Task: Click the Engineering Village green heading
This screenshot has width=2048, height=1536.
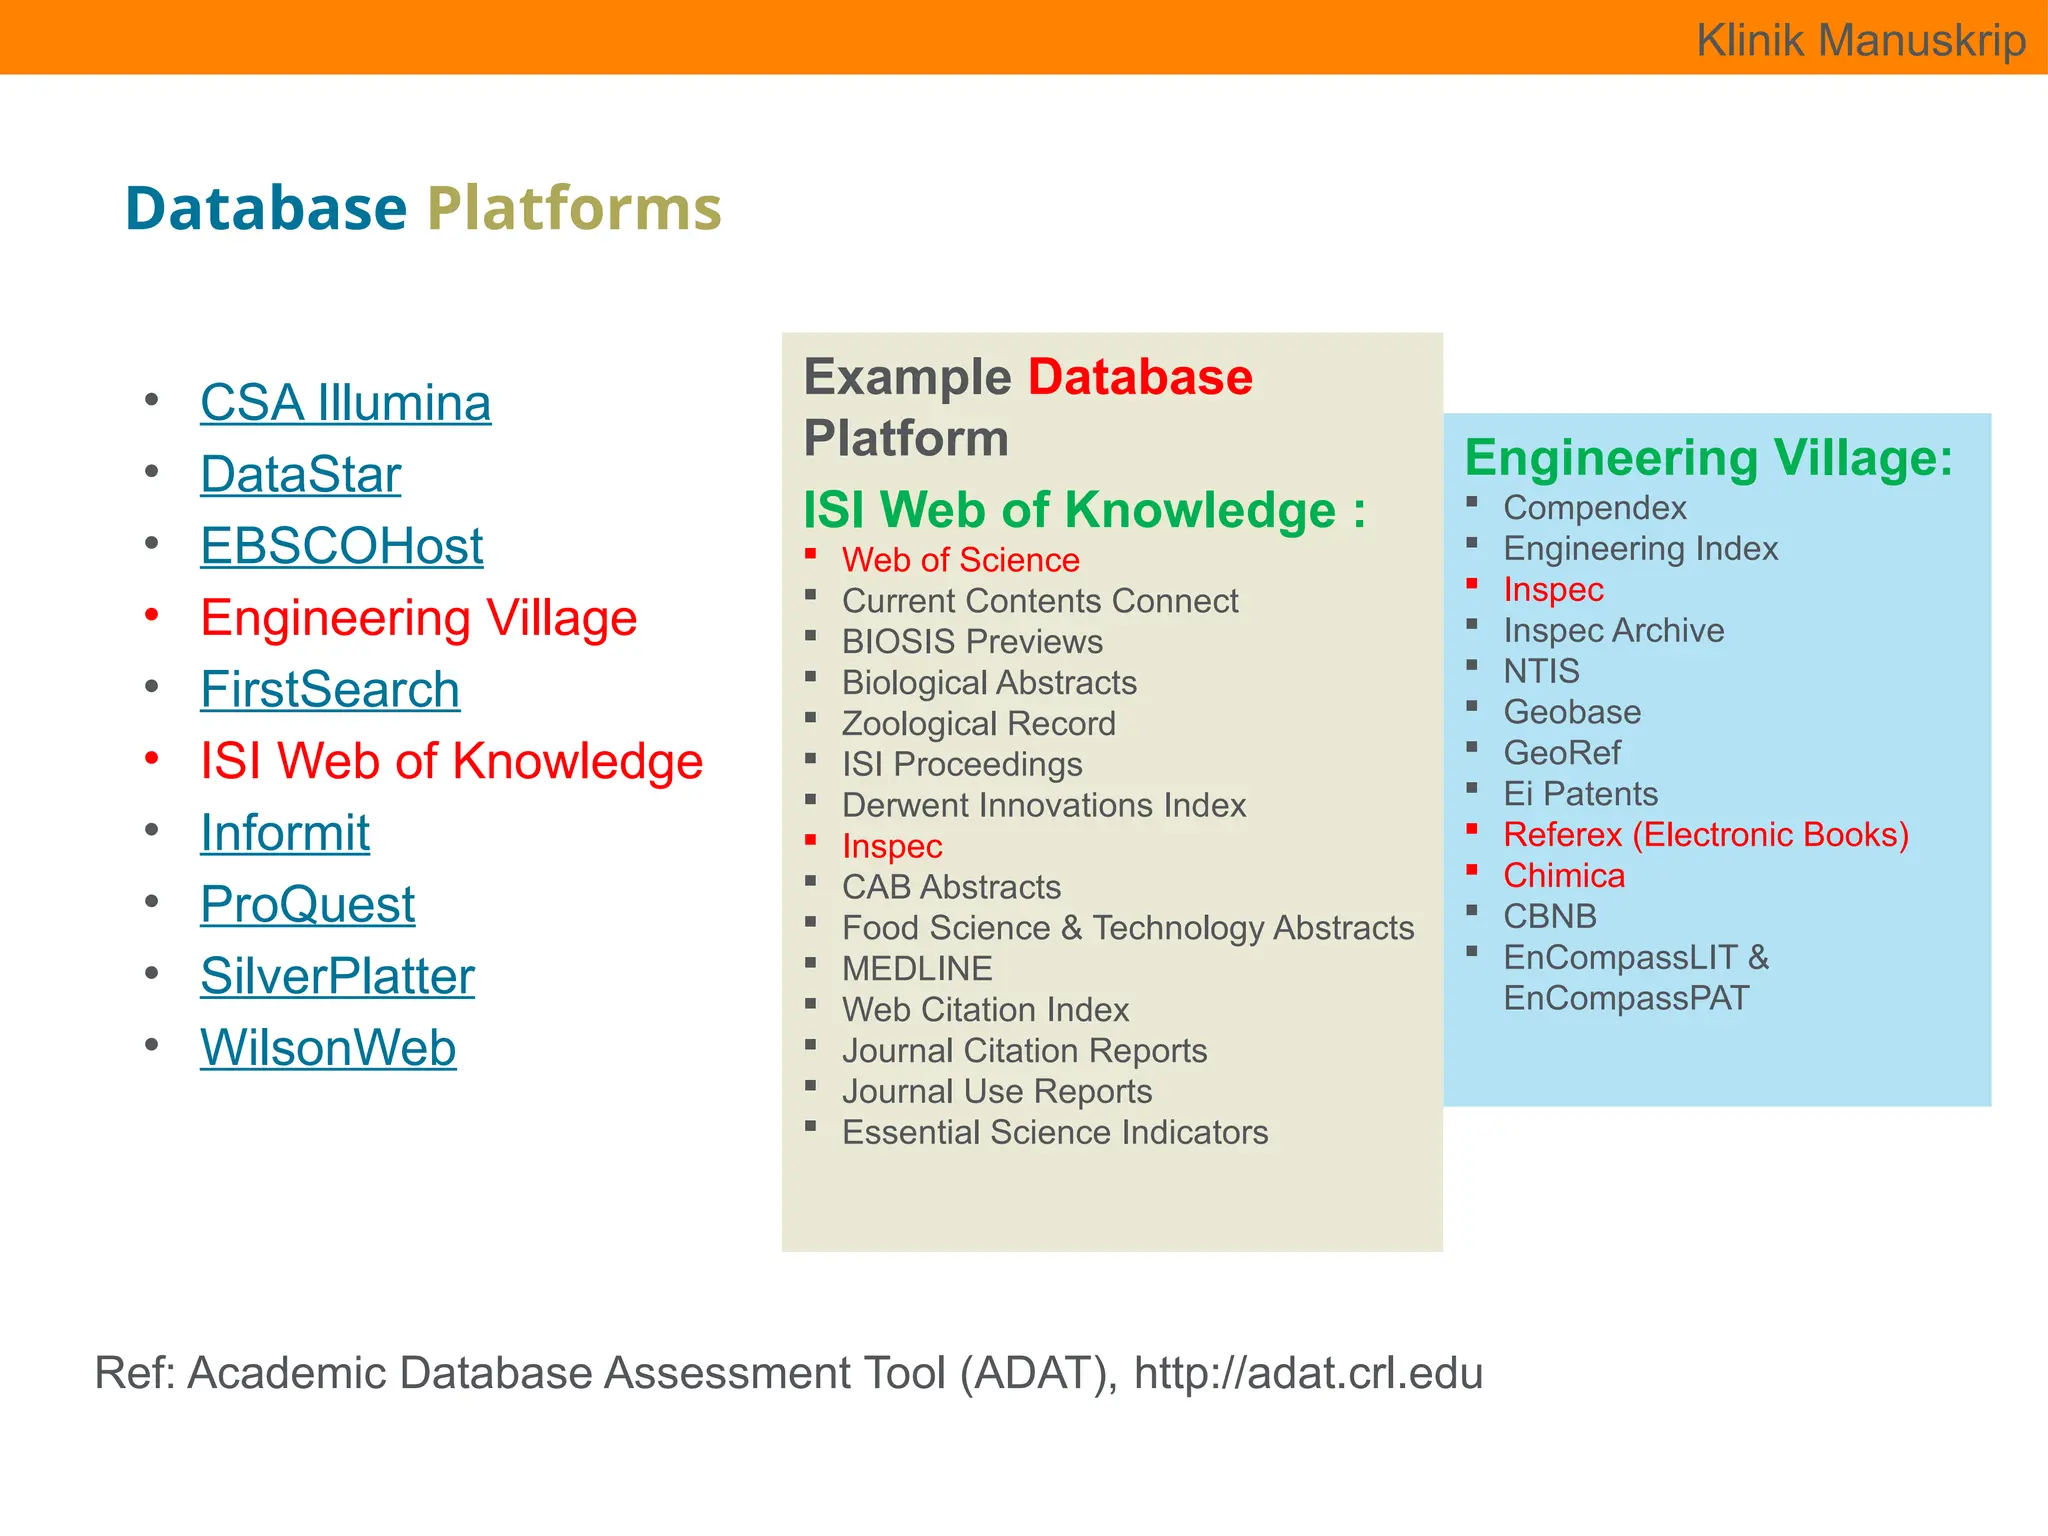Action: [x=1708, y=458]
